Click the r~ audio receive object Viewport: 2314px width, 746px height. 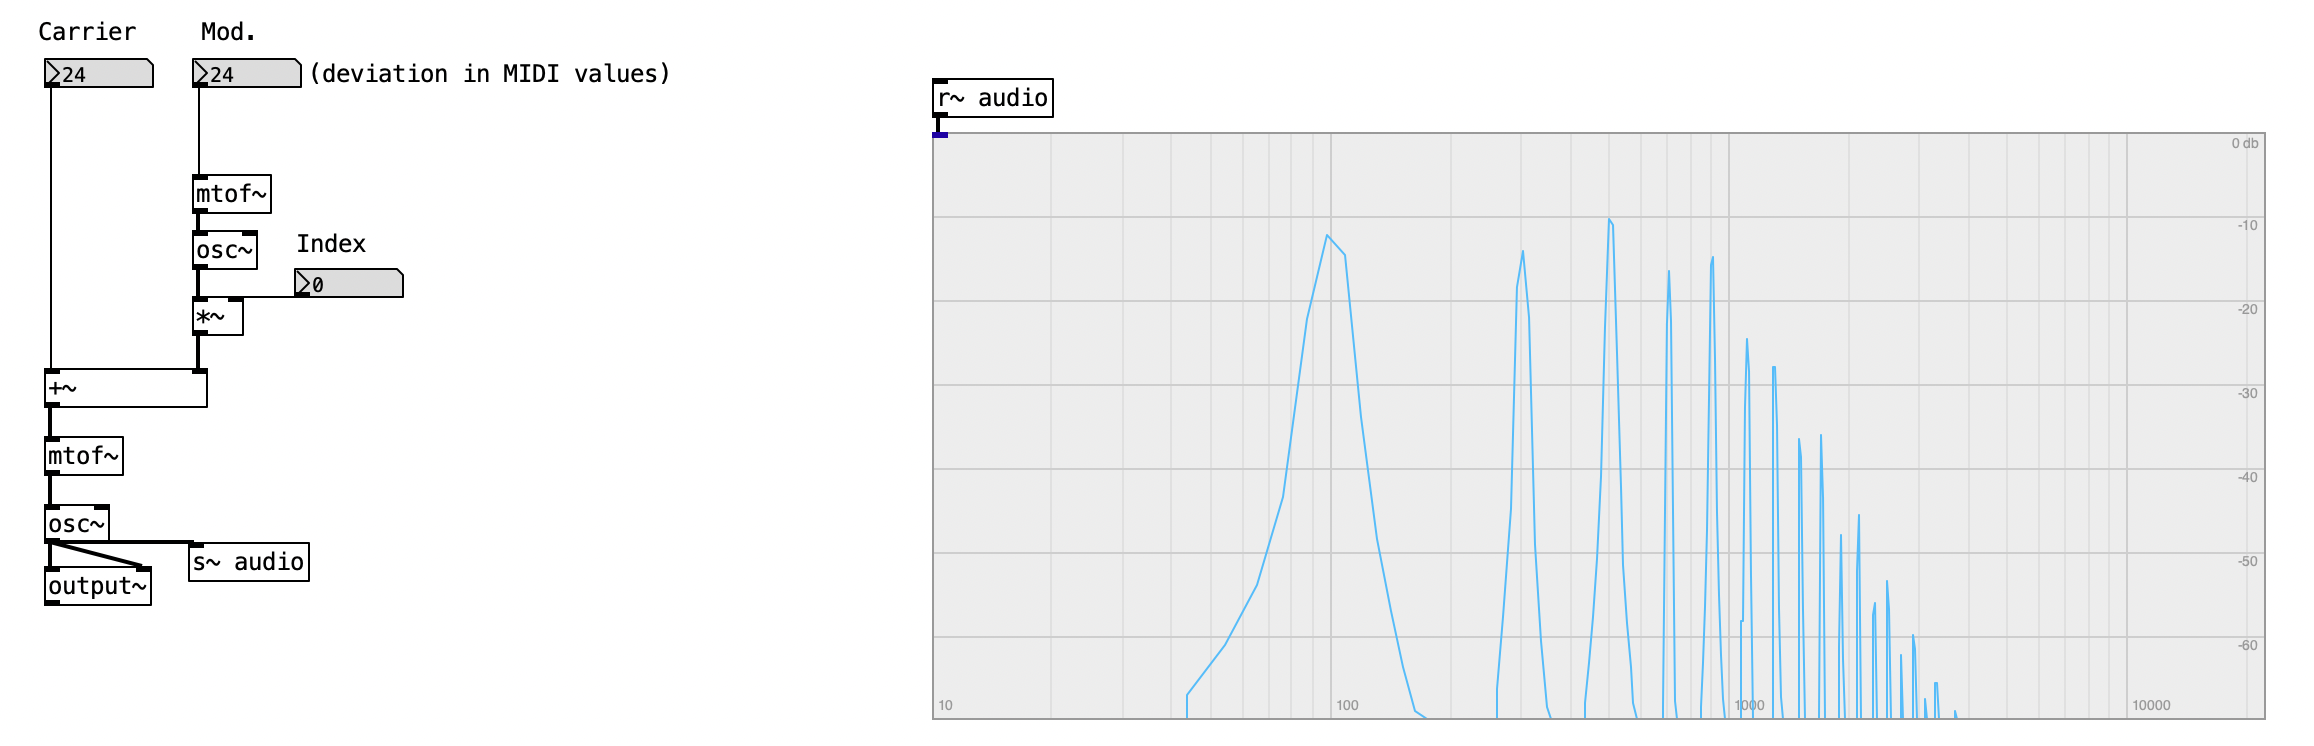[993, 98]
